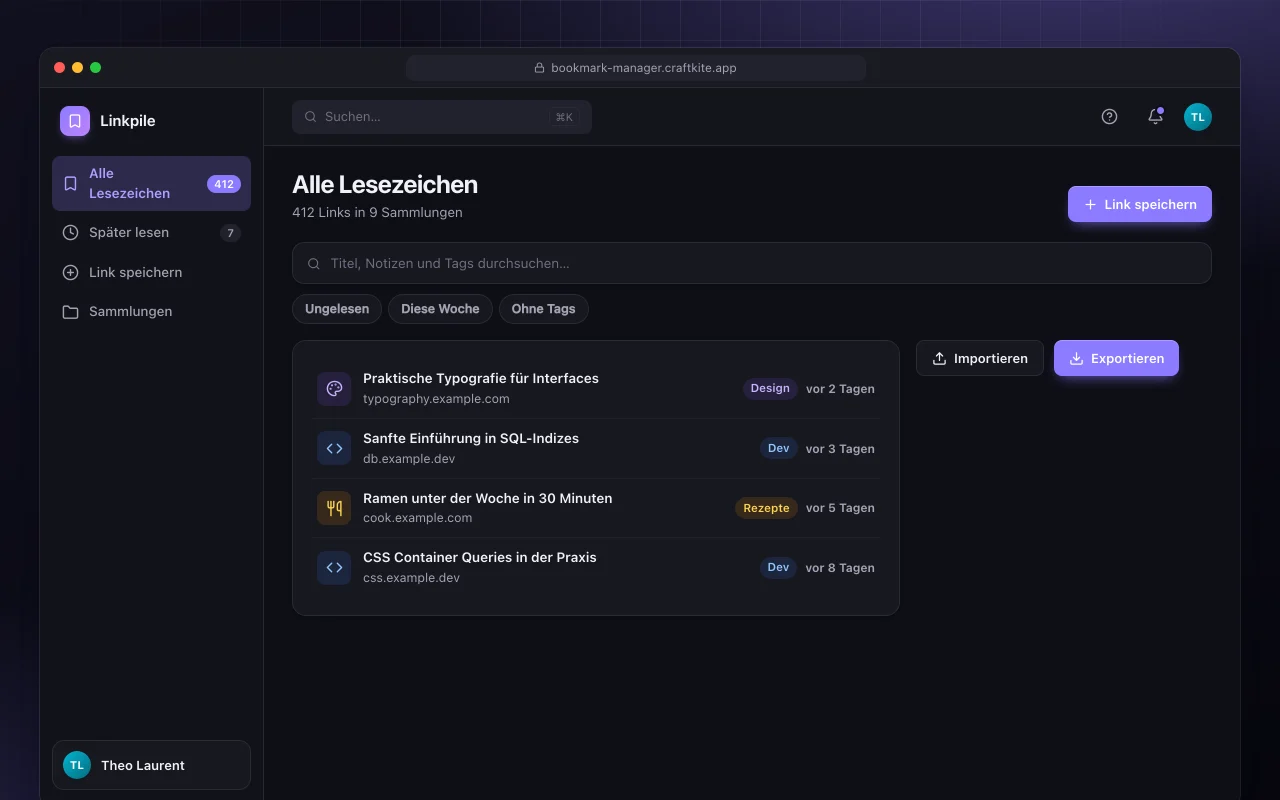
Task: Click the magnifier icon in top search
Action: pos(311,117)
